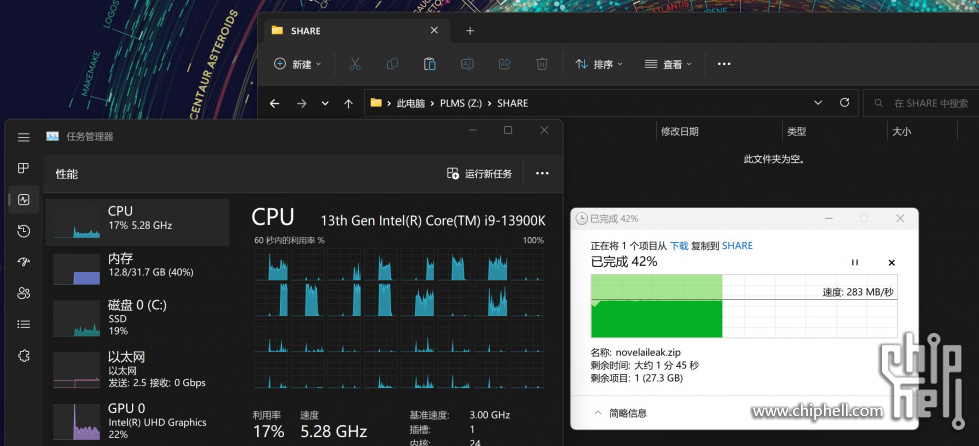Screen dimensions: 979x446
Task: Click SHARE breadcrumb in address bar
Action: [x=513, y=103]
